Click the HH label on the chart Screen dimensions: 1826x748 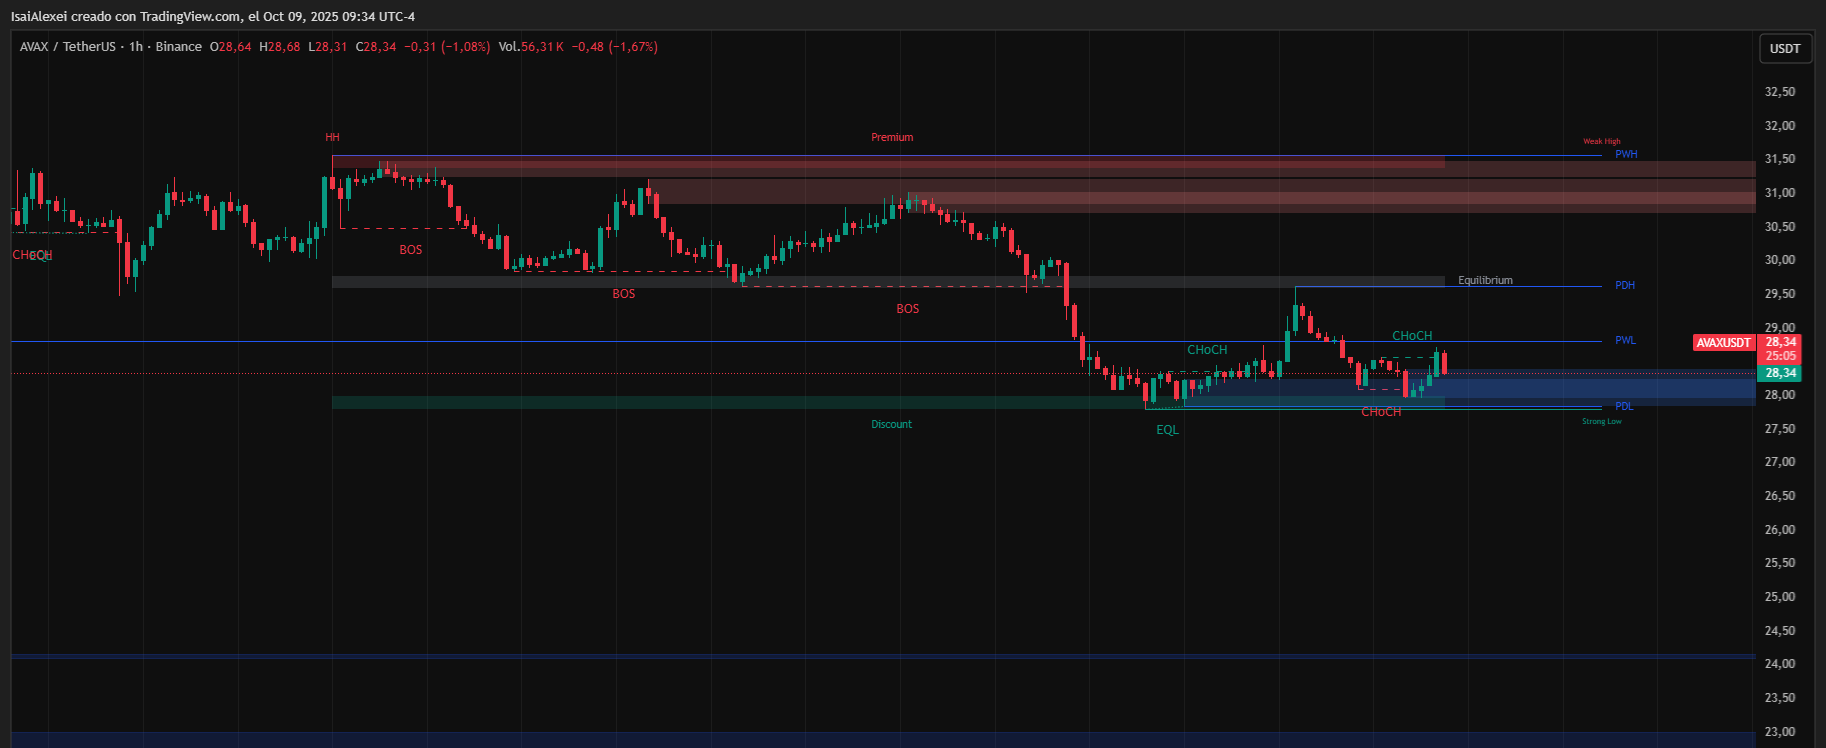[x=333, y=137]
